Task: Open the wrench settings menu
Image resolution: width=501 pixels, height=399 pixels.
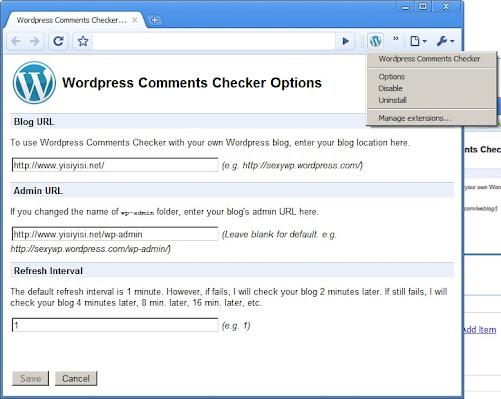Action: (x=445, y=41)
